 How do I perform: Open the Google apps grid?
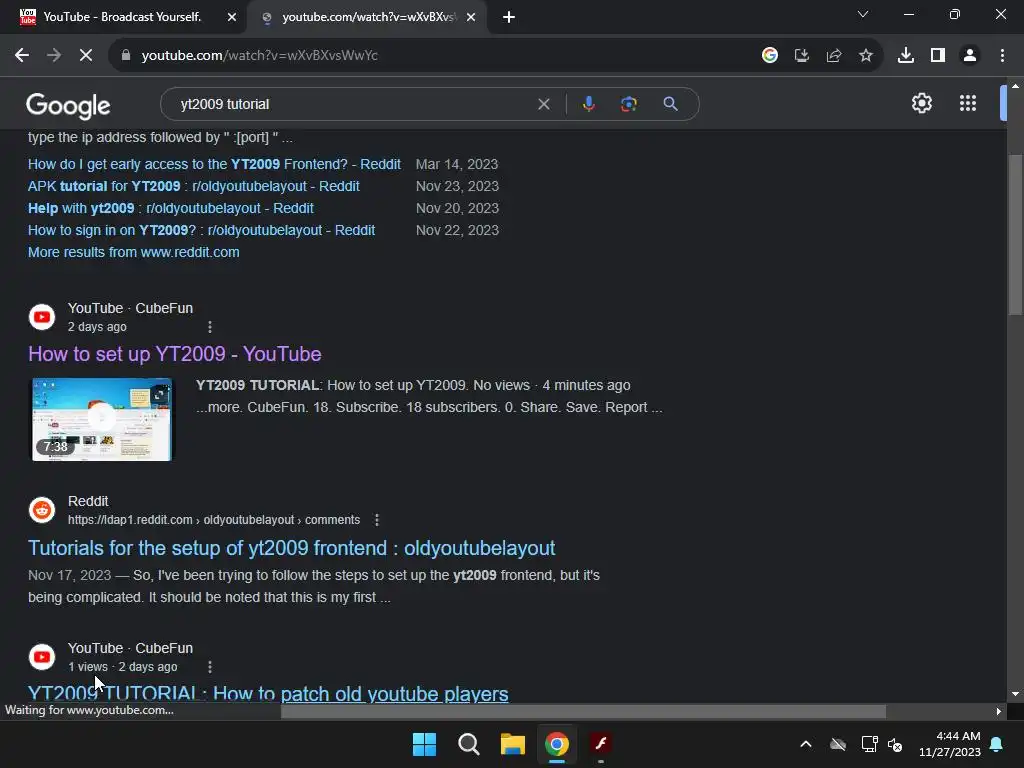coord(968,103)
